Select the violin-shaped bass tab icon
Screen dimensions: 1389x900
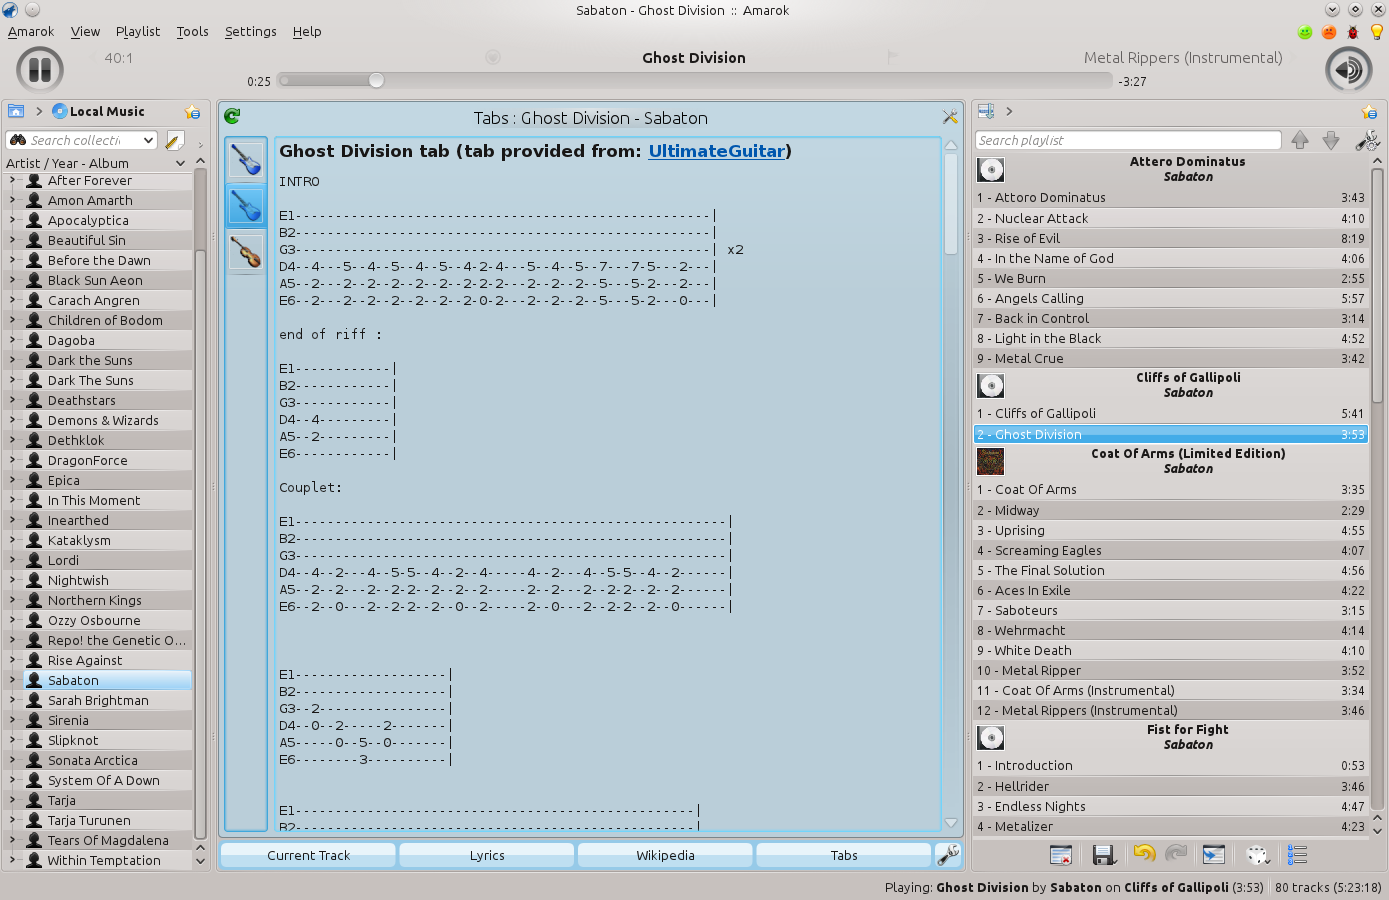point(245,251)
